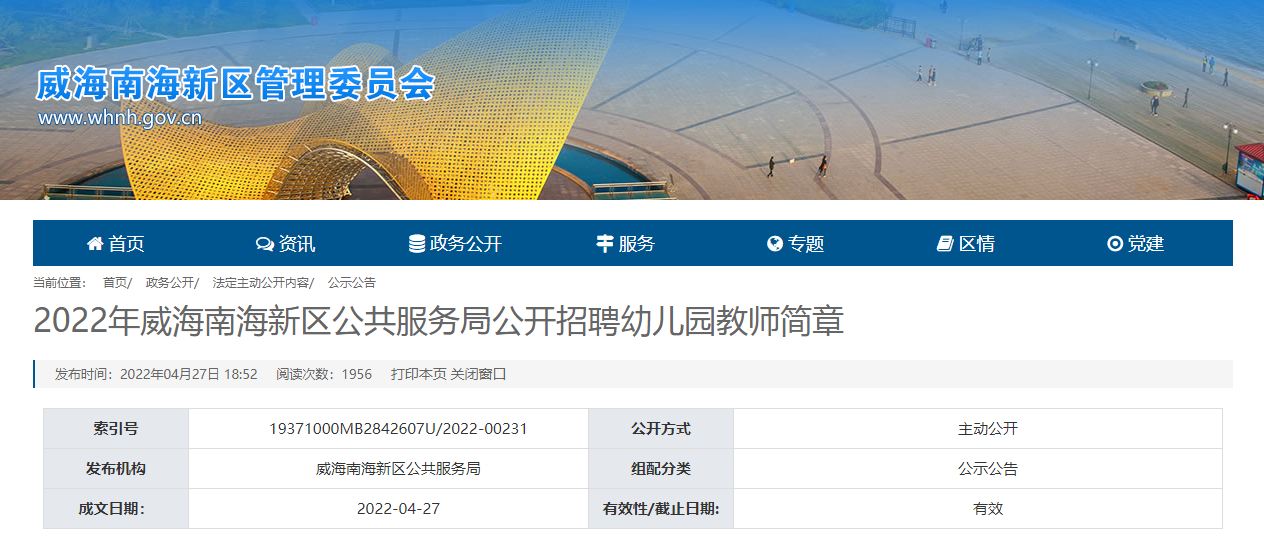This screenshot has height=538, width=1264.
Task: Click the date cell 2022-04-27
Action: (x=388, y=508)
